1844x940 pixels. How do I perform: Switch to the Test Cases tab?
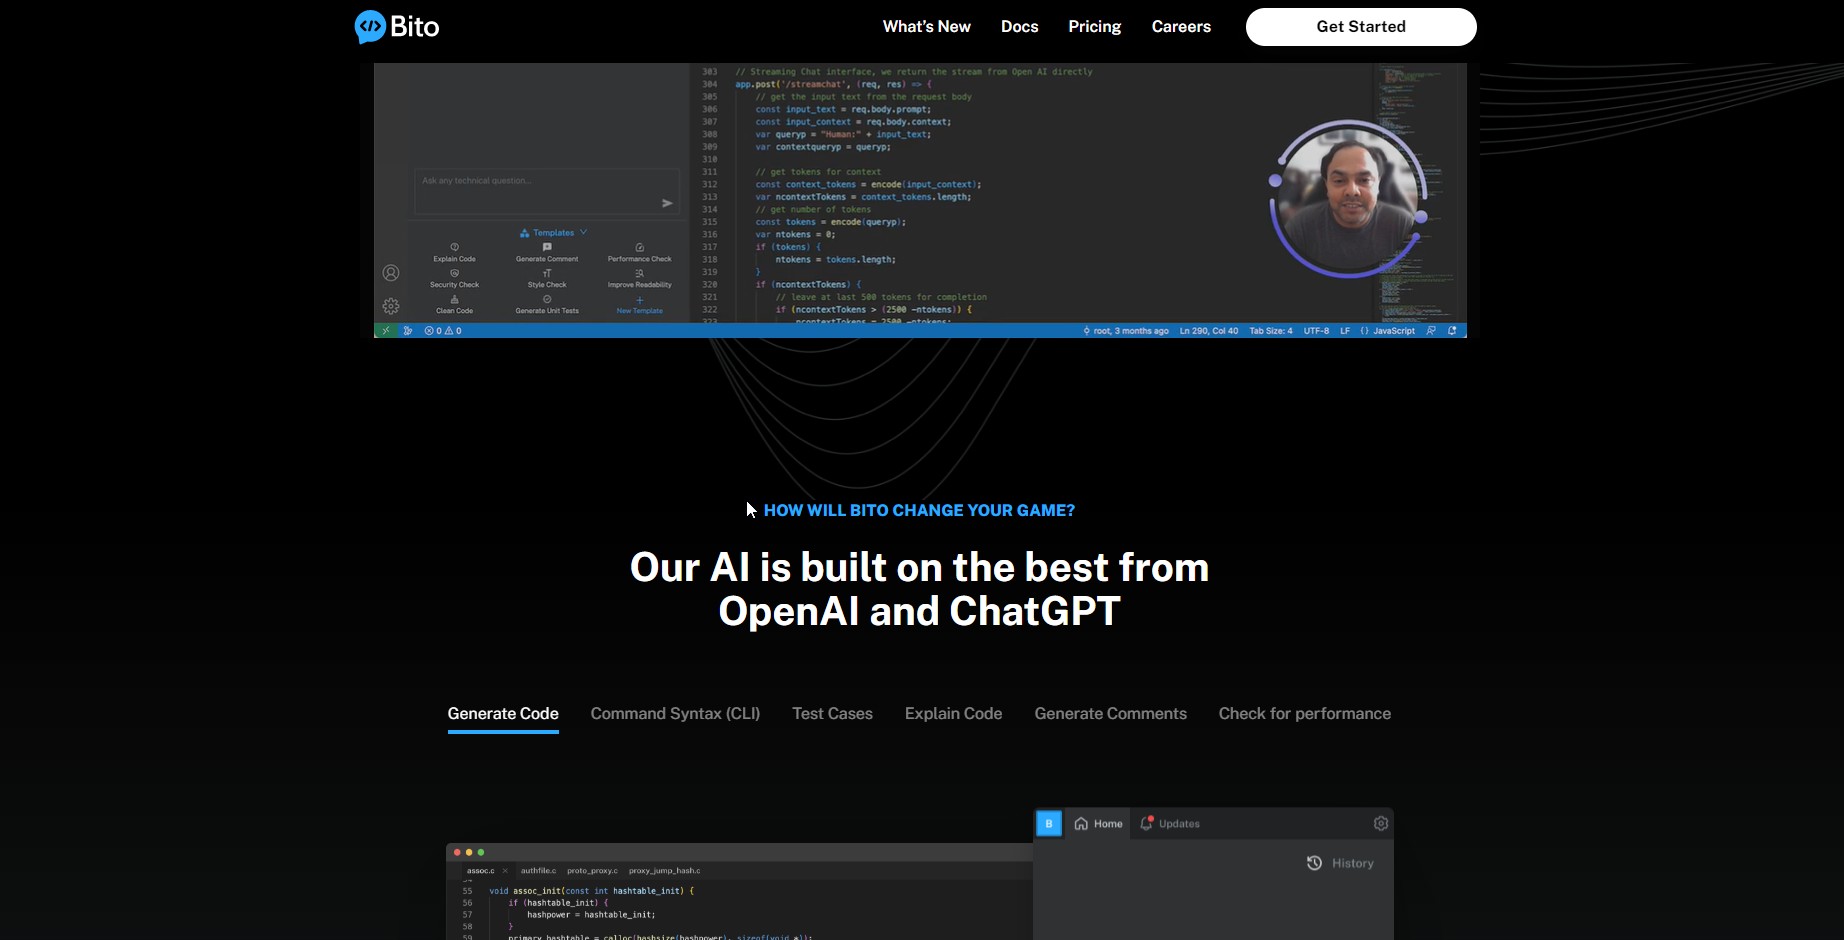pyautogui.click(x=832, y=713)
